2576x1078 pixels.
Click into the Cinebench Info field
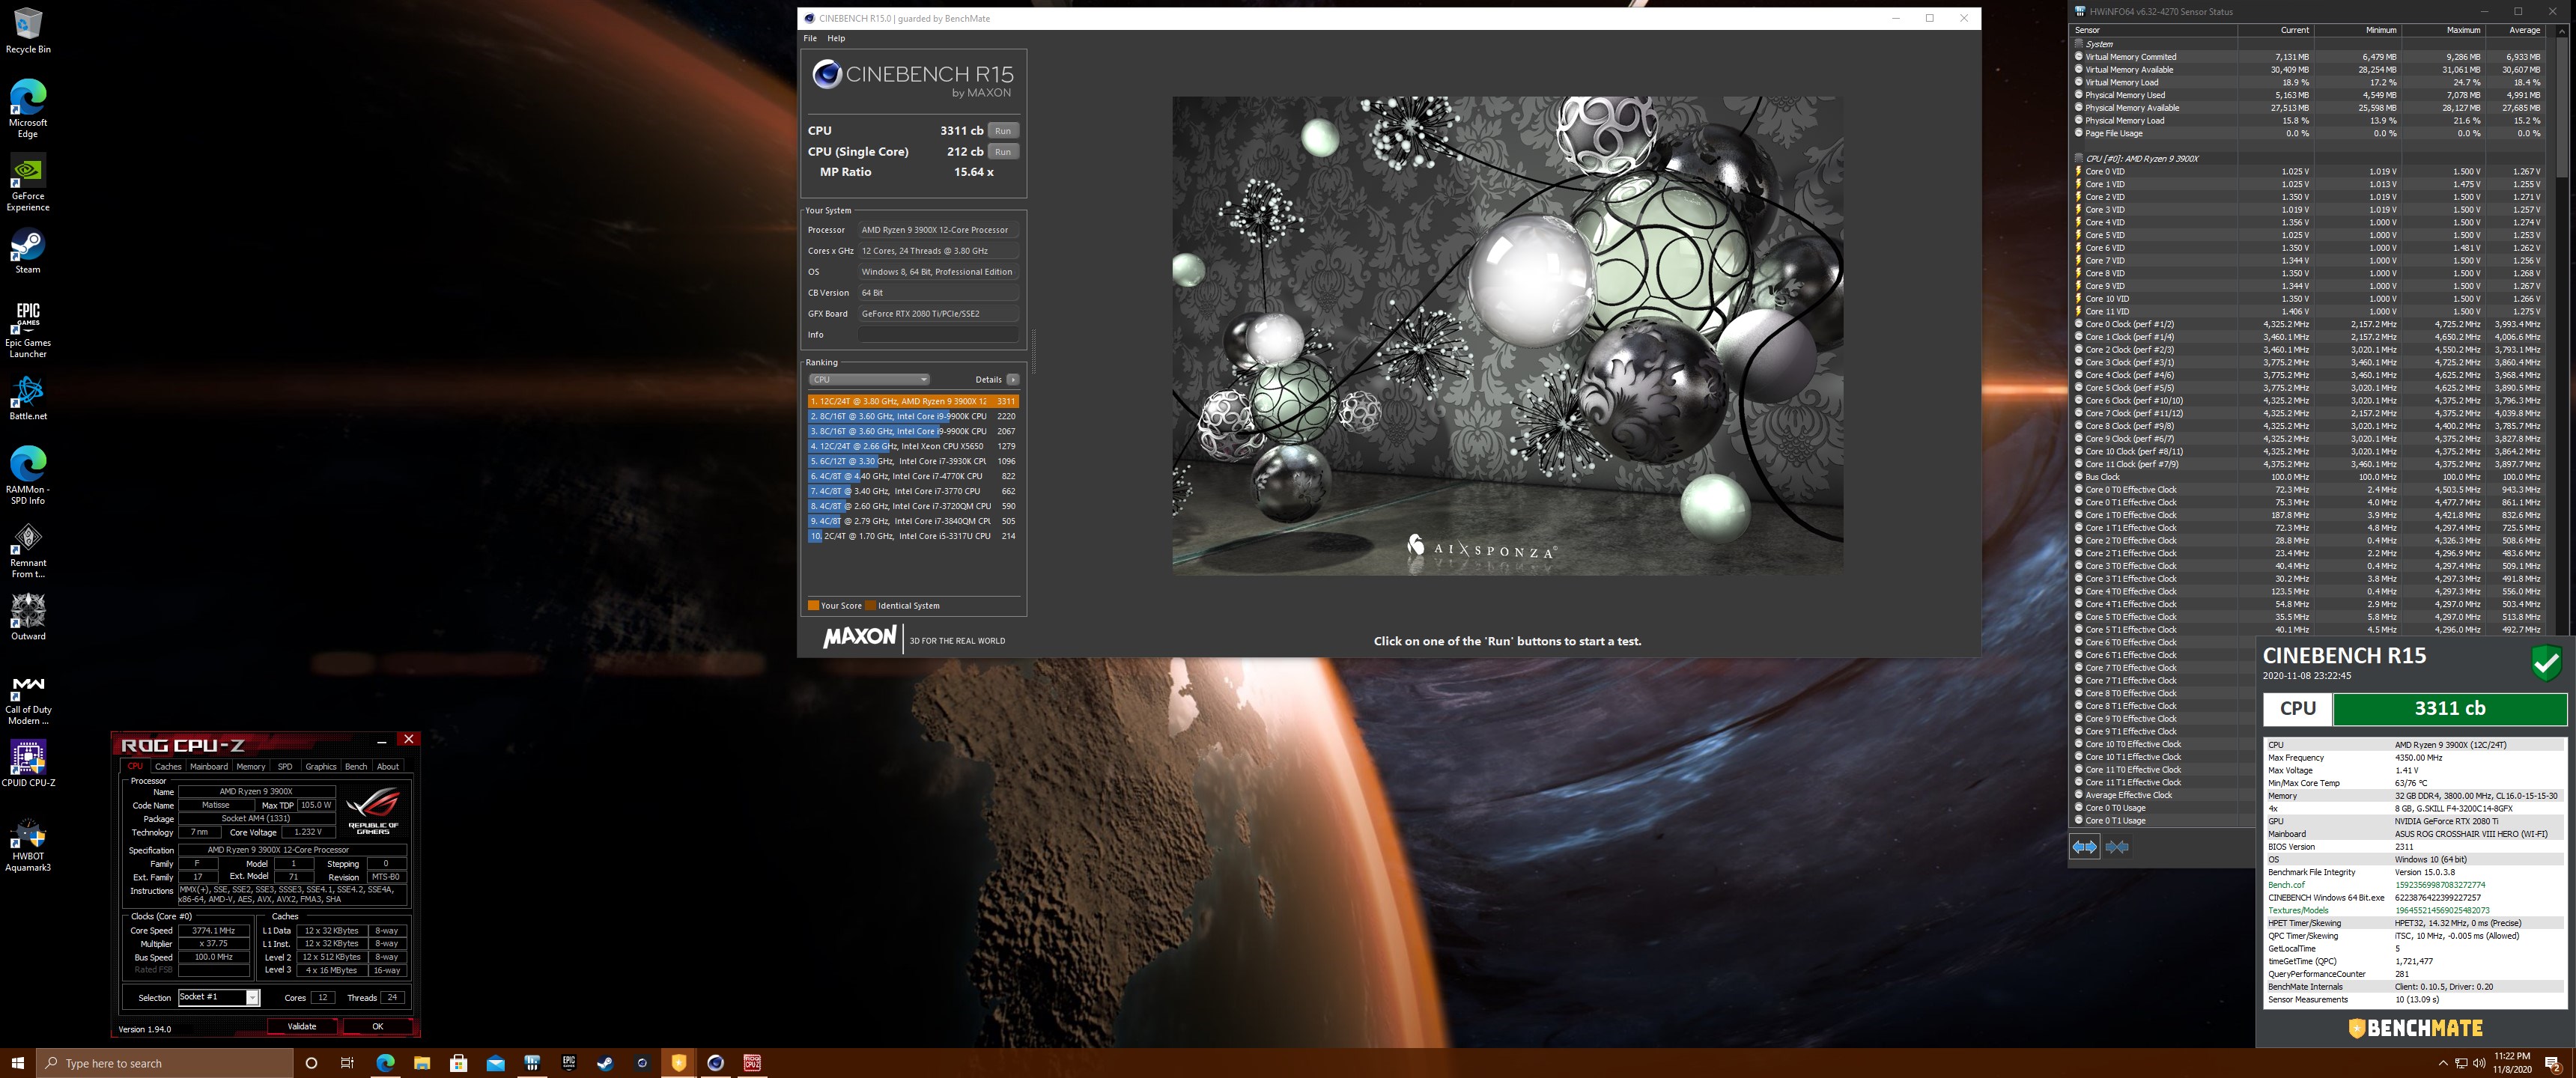(x=938, y=334)
